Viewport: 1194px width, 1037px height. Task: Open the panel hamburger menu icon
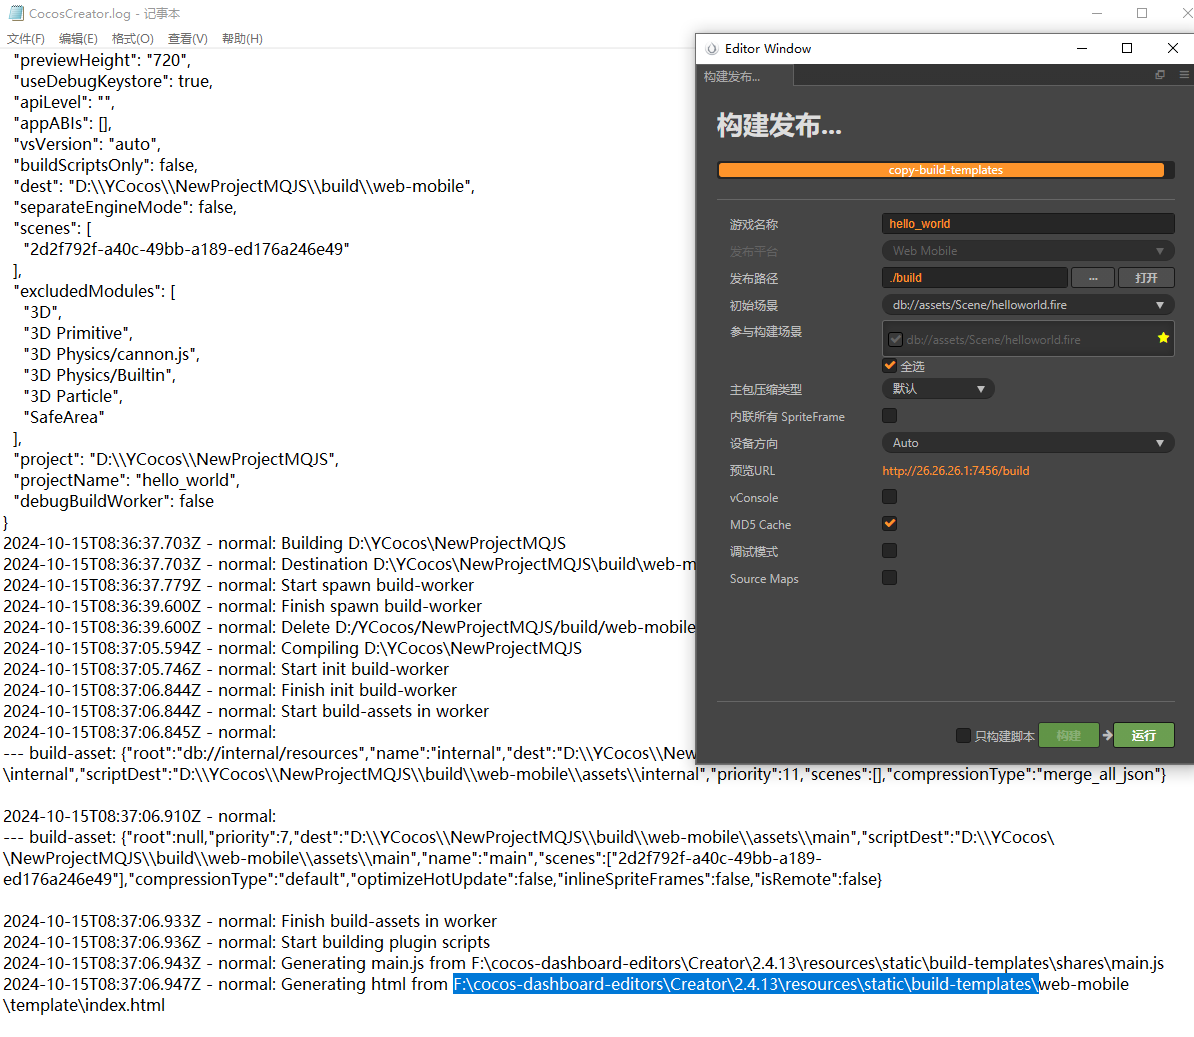click(x=1184, y=75)
